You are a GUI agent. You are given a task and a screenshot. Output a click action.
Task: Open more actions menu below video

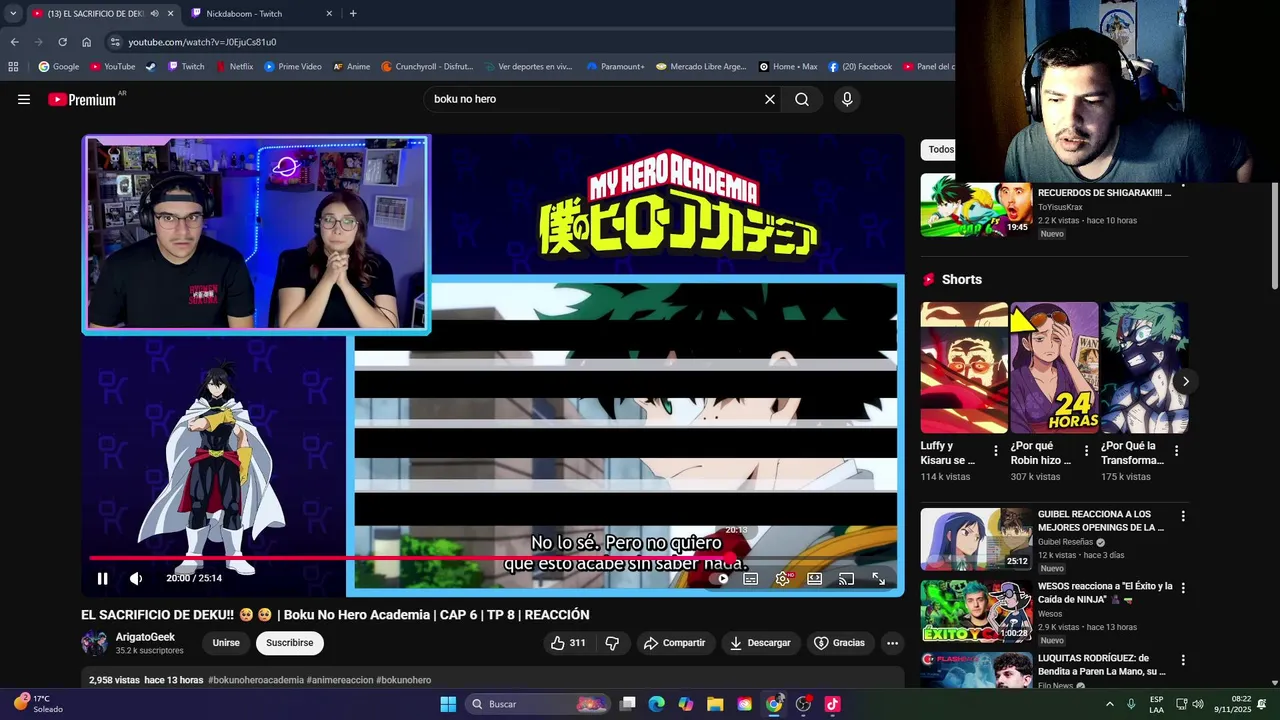(x=893, y=643)
